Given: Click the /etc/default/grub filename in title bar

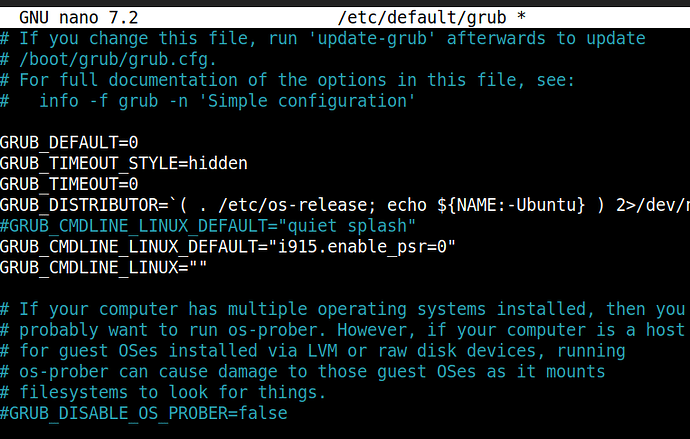Looking at the screenshot, I should click(x=422, y=18).
